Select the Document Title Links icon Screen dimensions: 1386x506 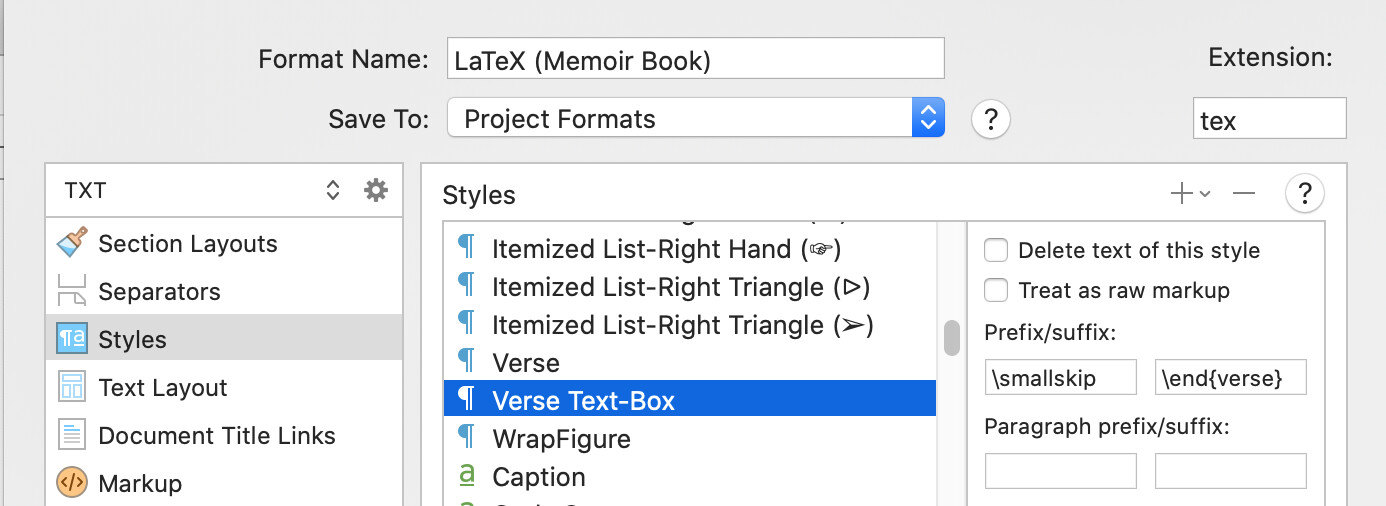coord(72,435)
